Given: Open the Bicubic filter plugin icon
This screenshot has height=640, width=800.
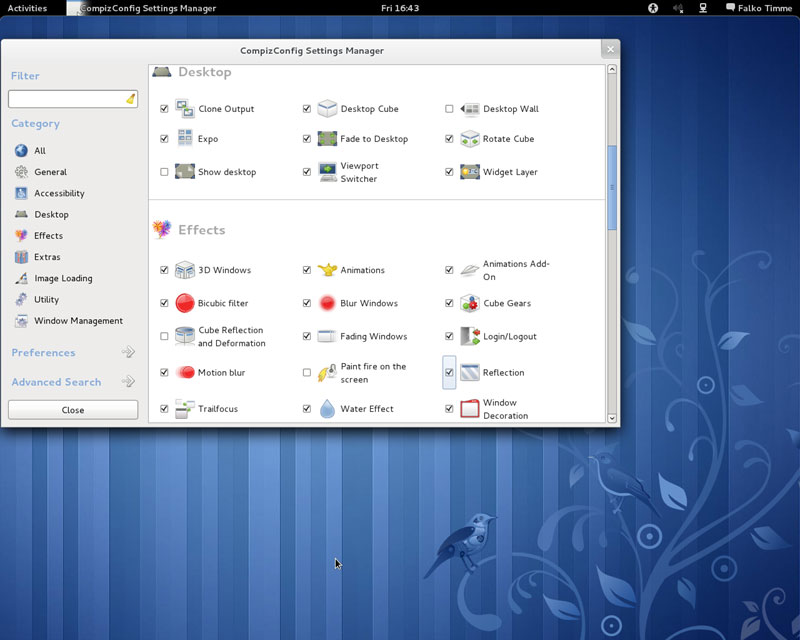Looking at the screenshot, I should pyautogui.click(x=185, y=303).
